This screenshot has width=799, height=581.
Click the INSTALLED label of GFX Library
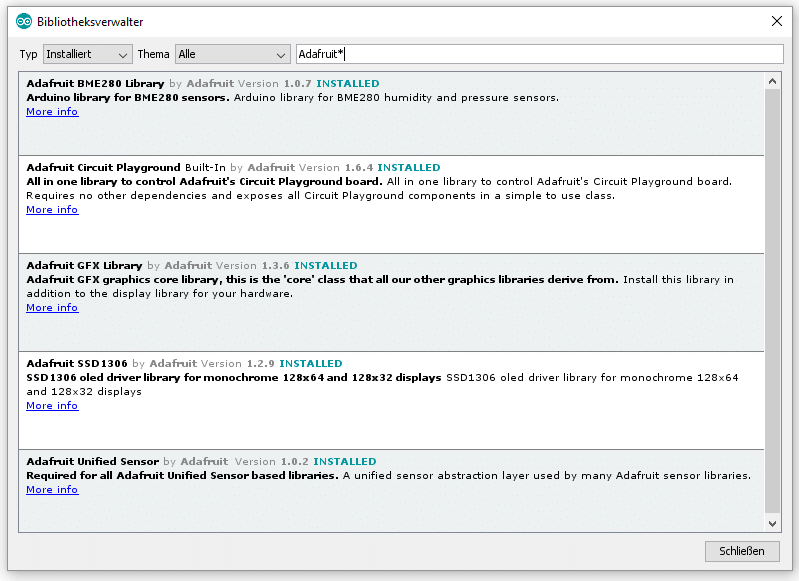[326, 266]
